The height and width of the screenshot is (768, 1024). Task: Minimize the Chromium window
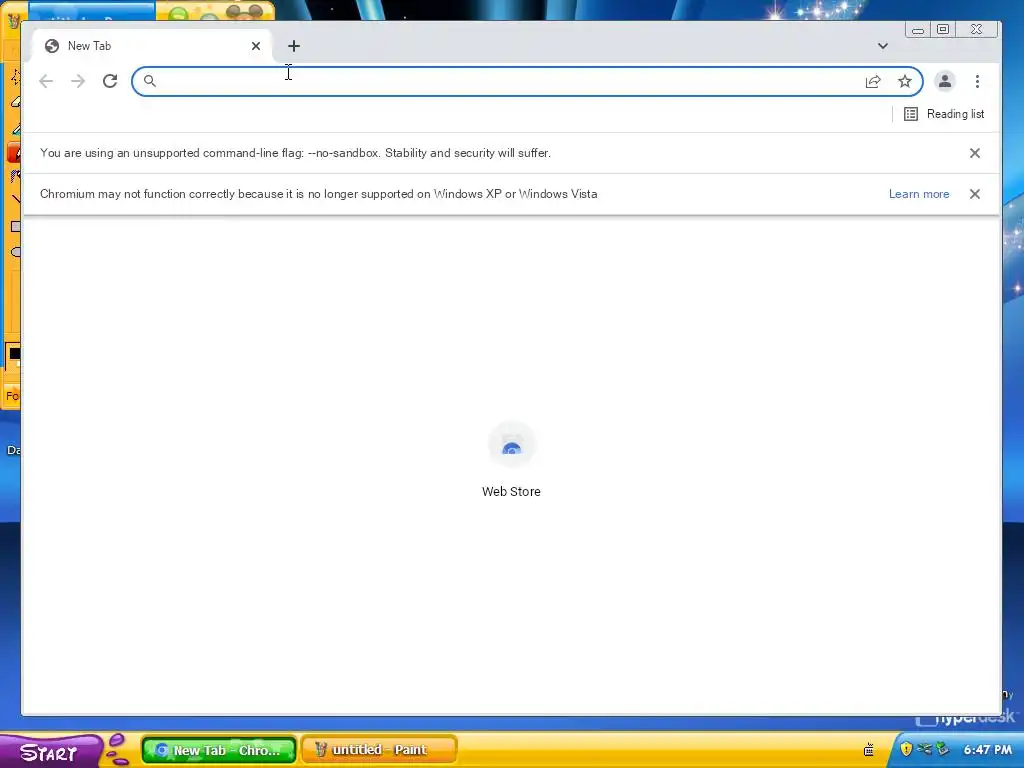pos(918,29)
